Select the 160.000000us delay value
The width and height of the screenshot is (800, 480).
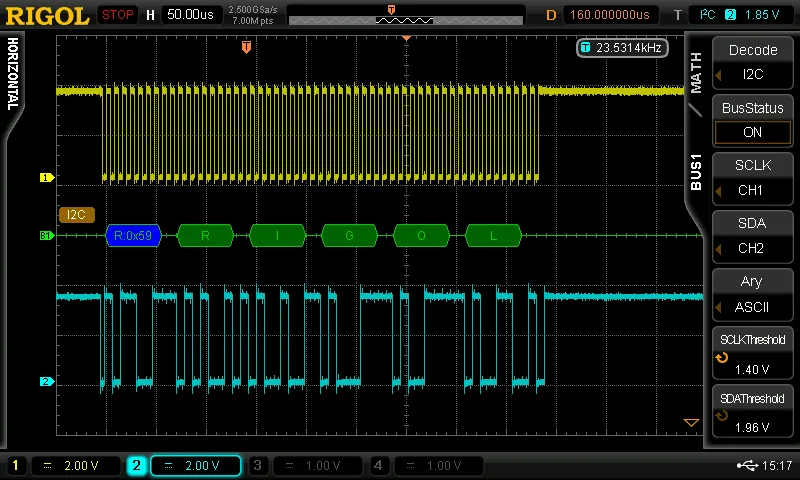coord(610,15)
